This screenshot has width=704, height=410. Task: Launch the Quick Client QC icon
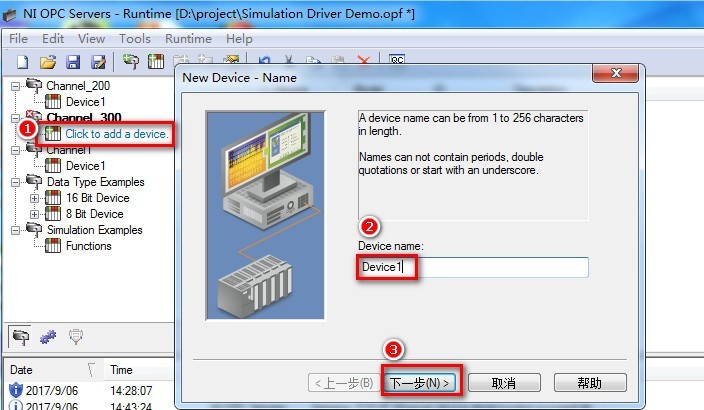coord(397,59)
